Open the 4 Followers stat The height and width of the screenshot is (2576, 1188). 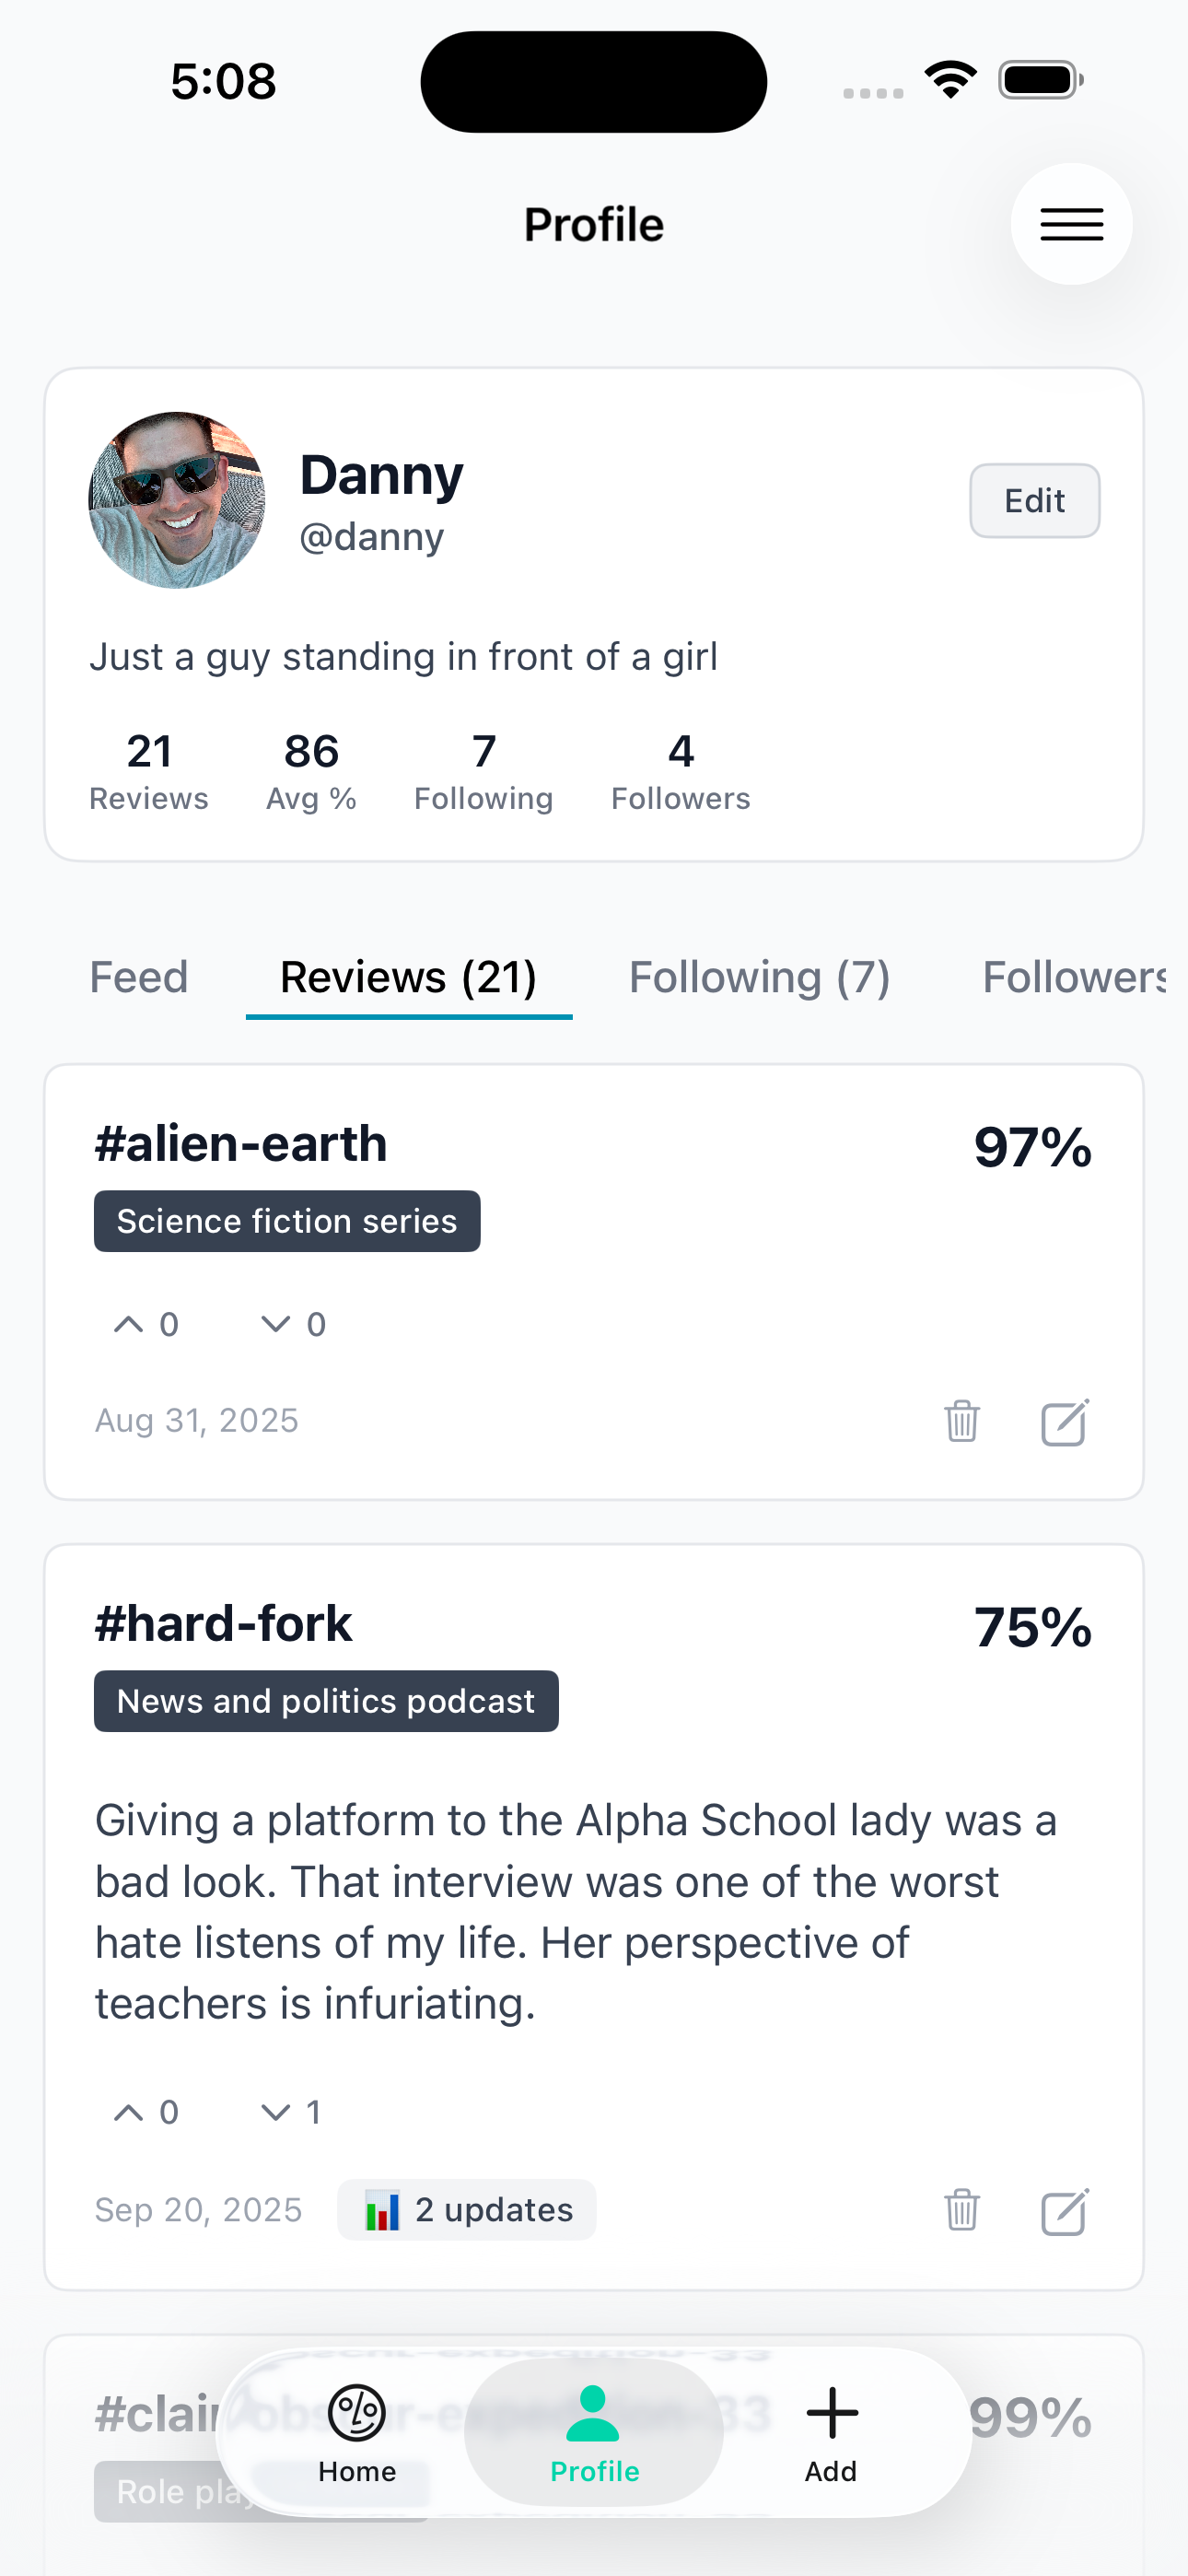680,771
